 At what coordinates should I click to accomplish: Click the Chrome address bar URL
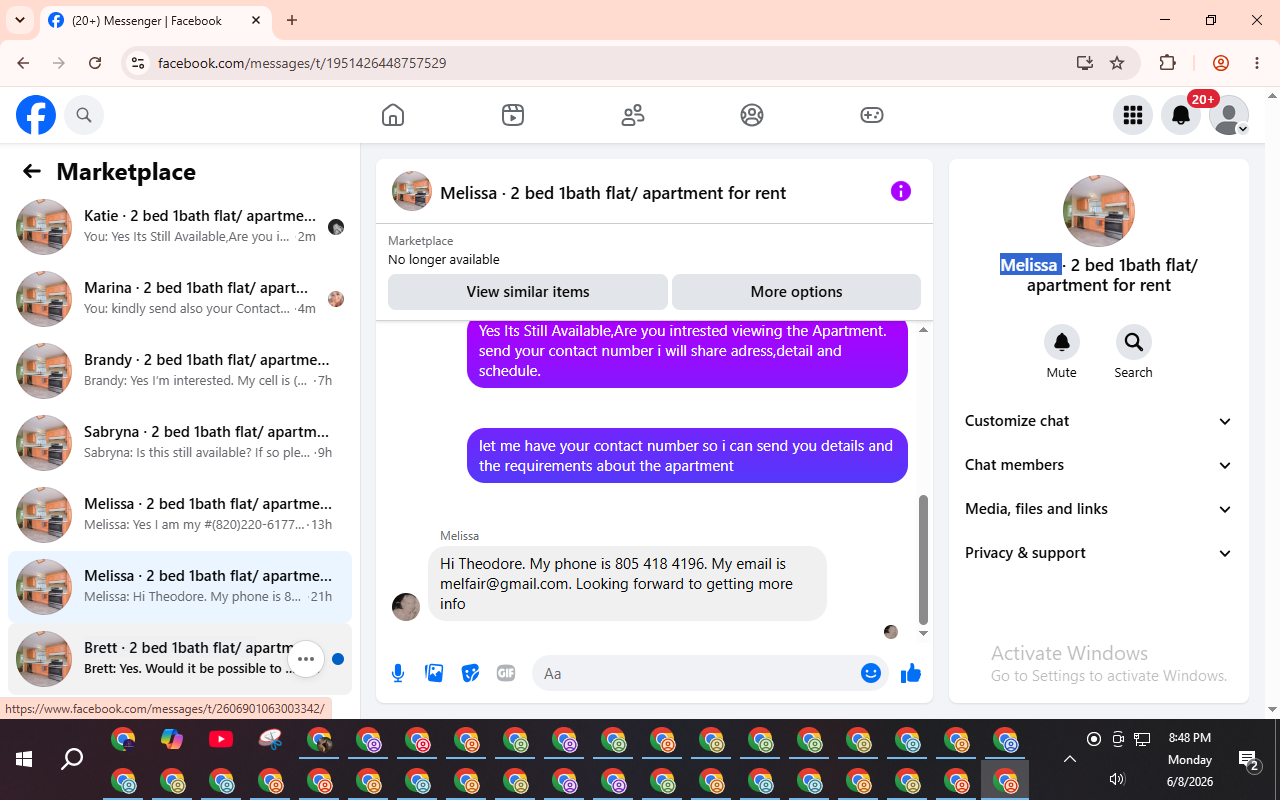click(302, 63)
